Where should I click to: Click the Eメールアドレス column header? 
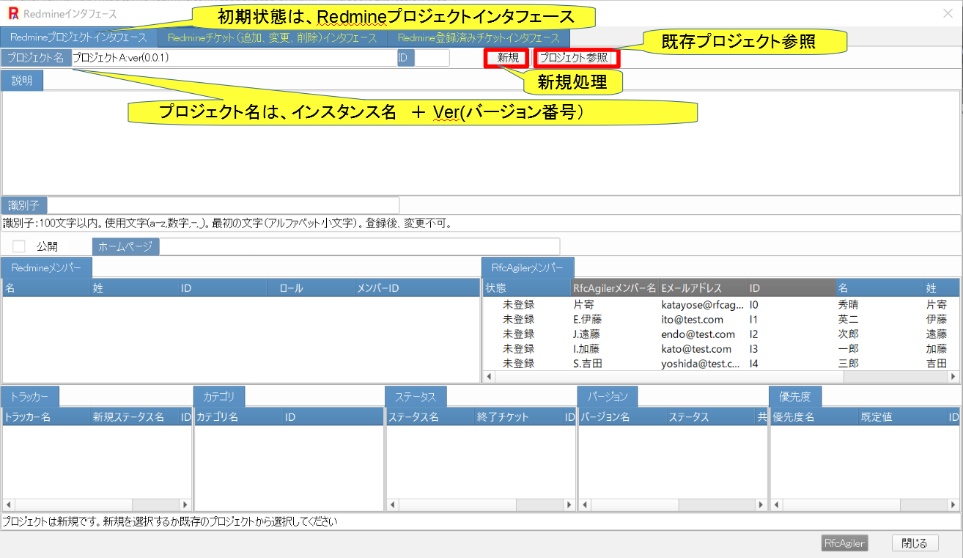click(702, 288)
